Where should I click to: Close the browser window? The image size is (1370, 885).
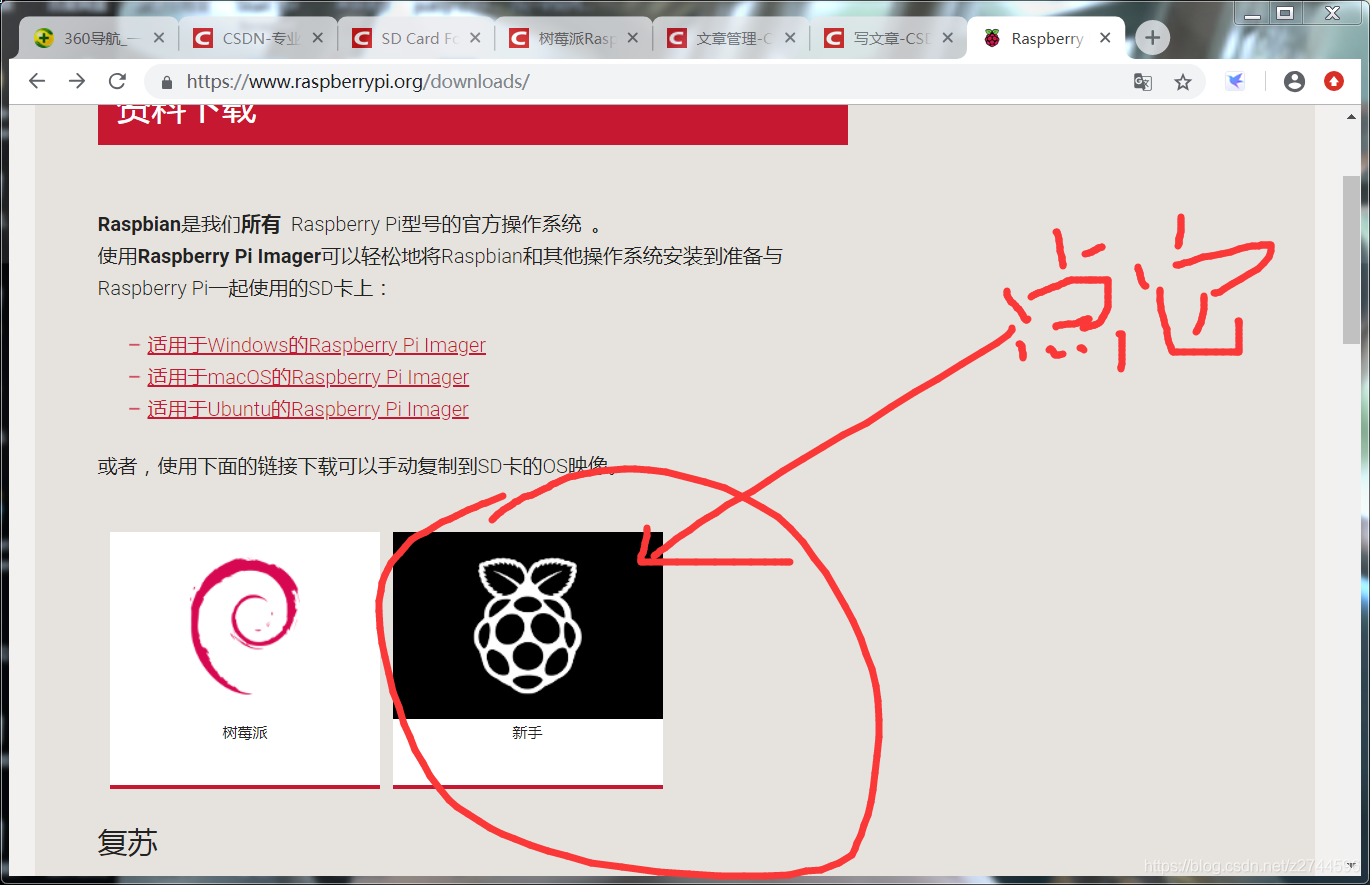tap(1332, 13)
